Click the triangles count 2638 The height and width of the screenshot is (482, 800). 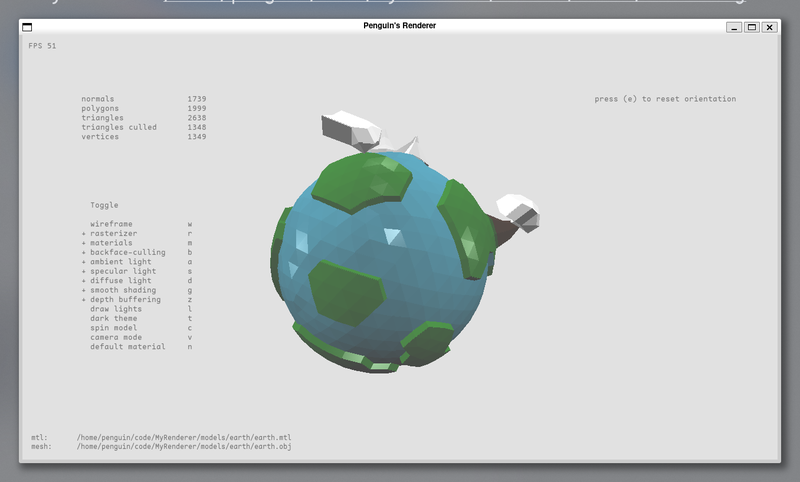pos(197,118)
